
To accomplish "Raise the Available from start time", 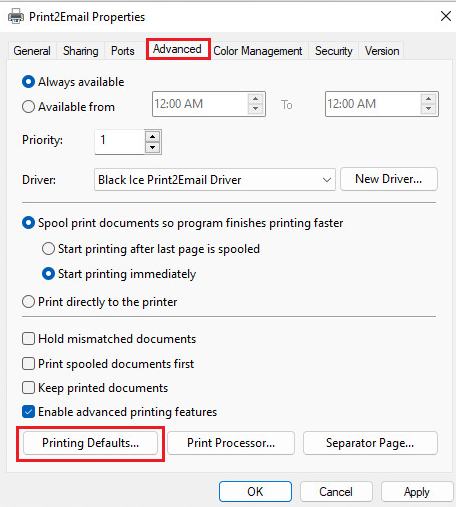I will click(256, 99).
